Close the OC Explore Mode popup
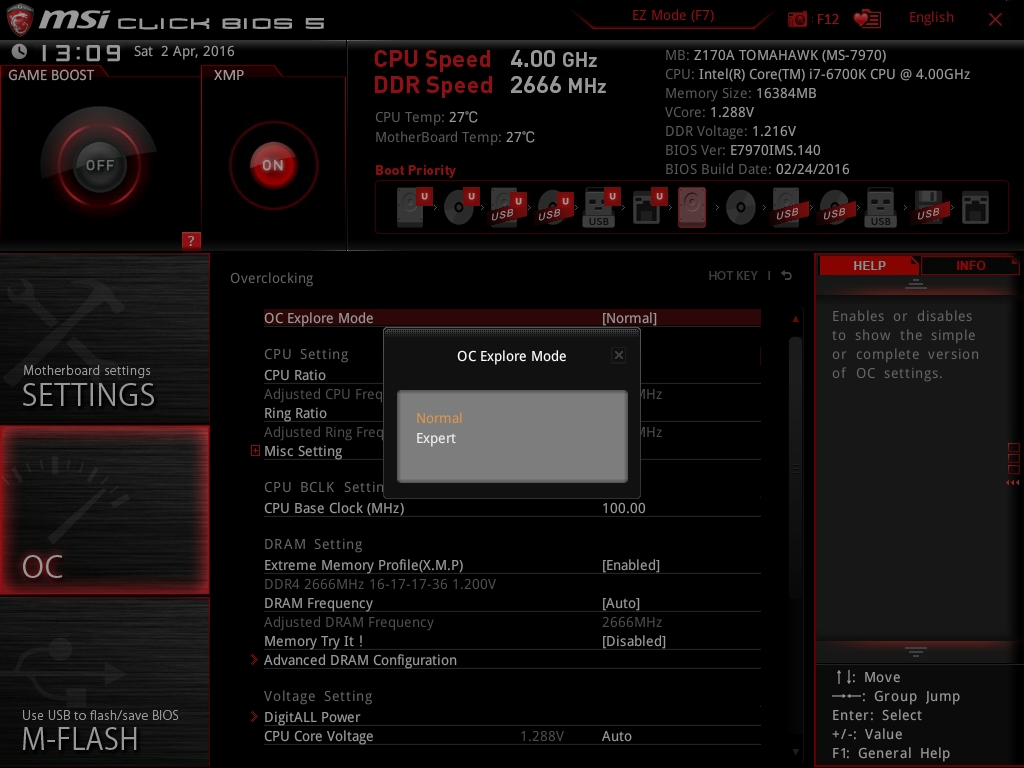1024x768 pixels. (618, 355)
